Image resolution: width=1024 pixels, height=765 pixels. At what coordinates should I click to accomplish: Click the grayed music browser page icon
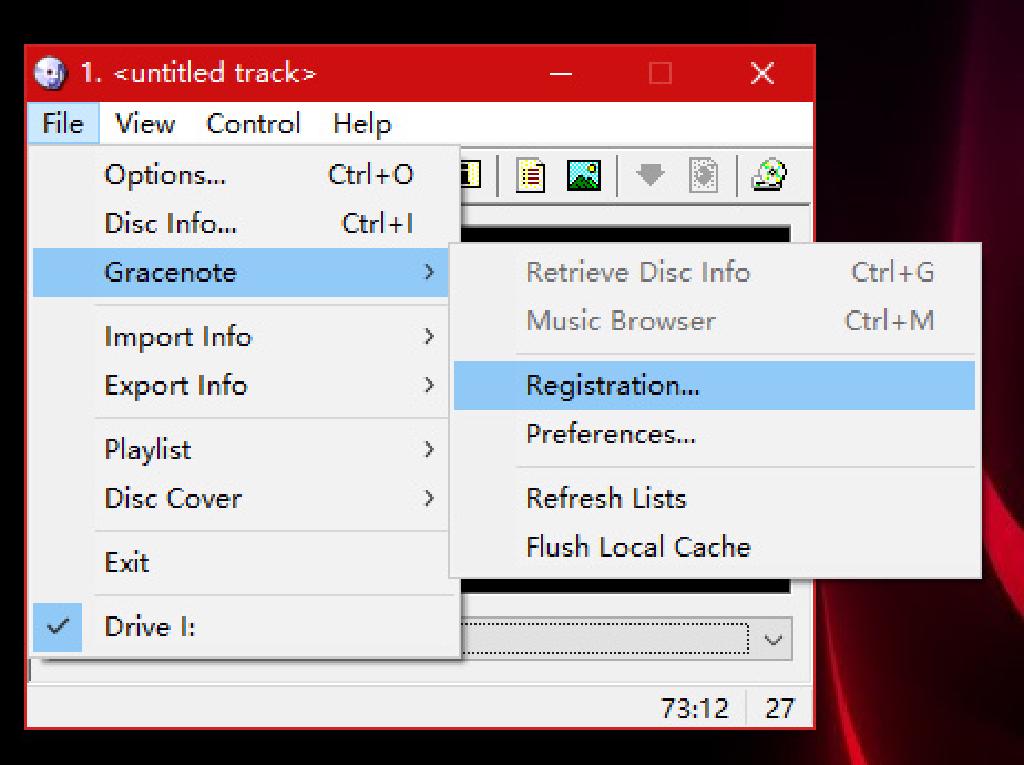click(703, 175)
